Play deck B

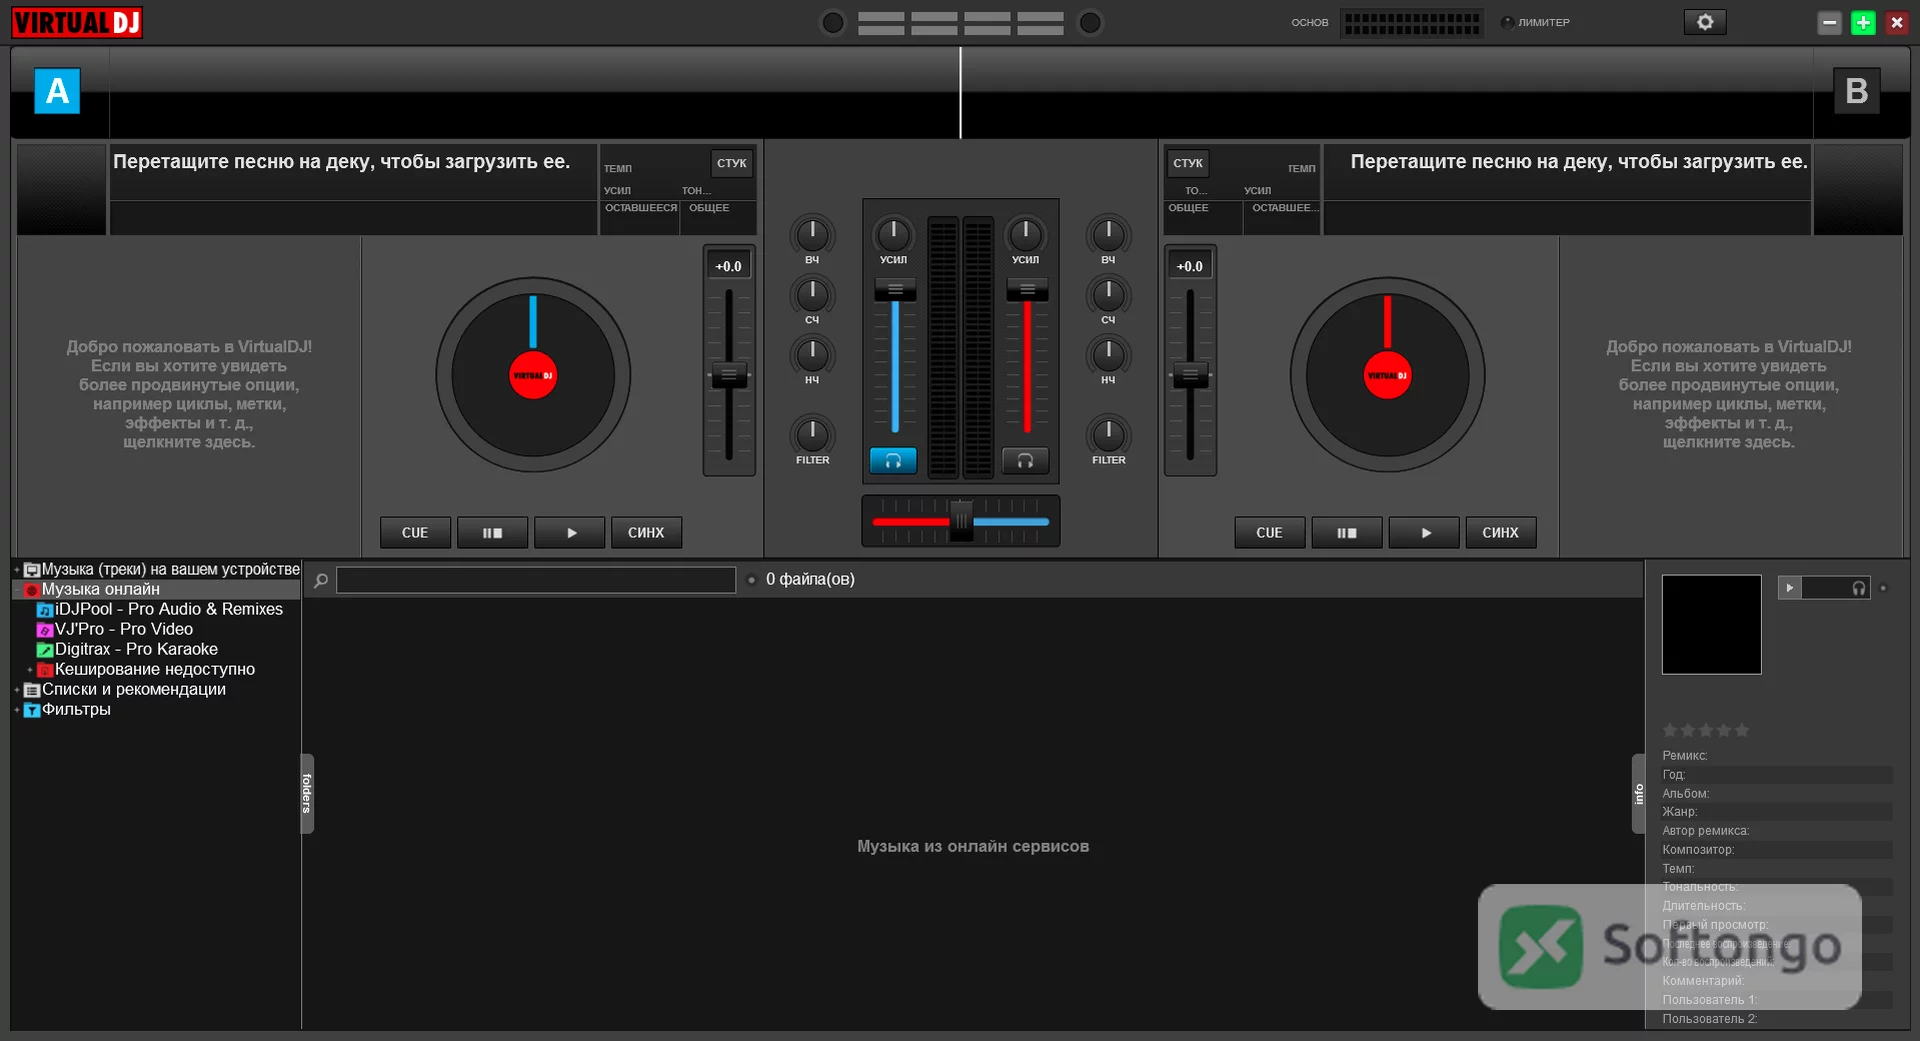pos(1425,533)
